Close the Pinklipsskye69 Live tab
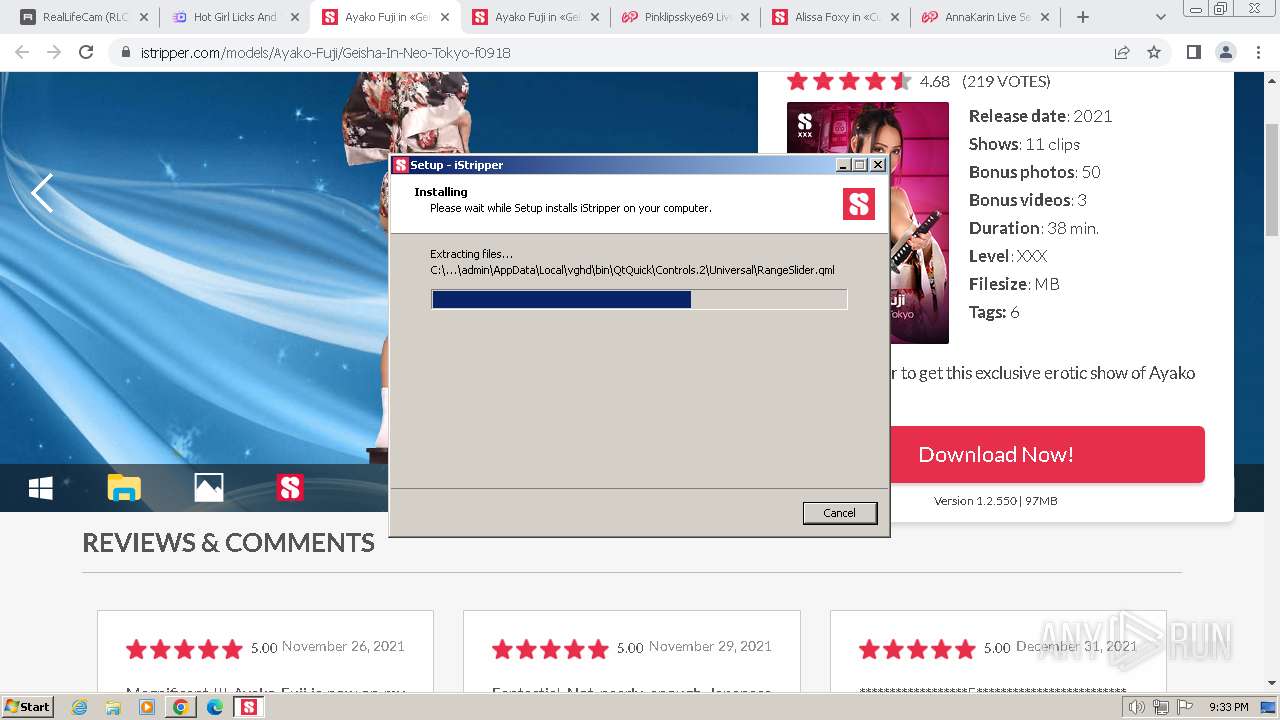Screen dimensions: 1280x720 [744, 17]
